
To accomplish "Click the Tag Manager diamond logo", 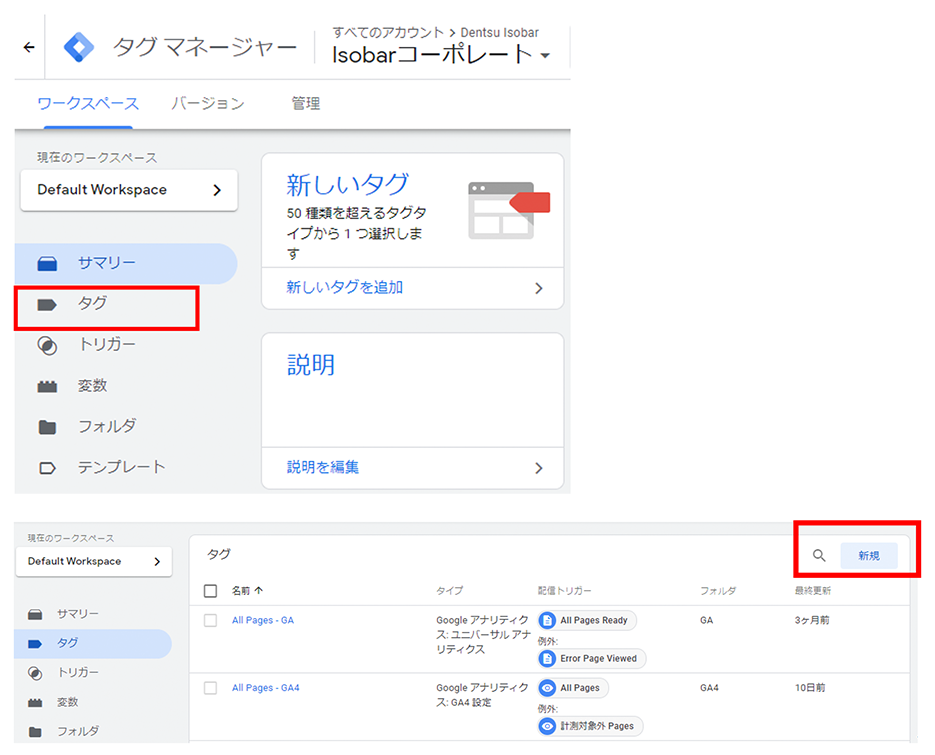I will (79, 47).
